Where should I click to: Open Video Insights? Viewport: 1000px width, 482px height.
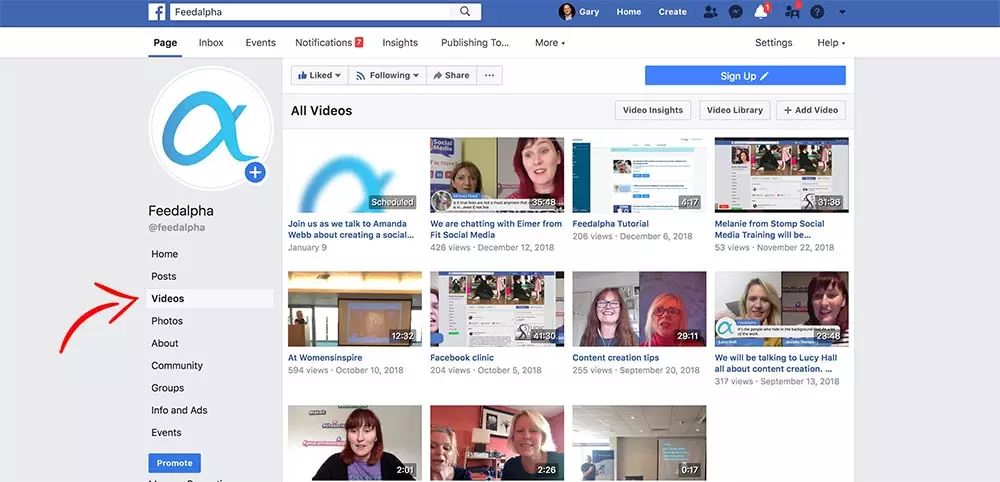coord(652,110)
